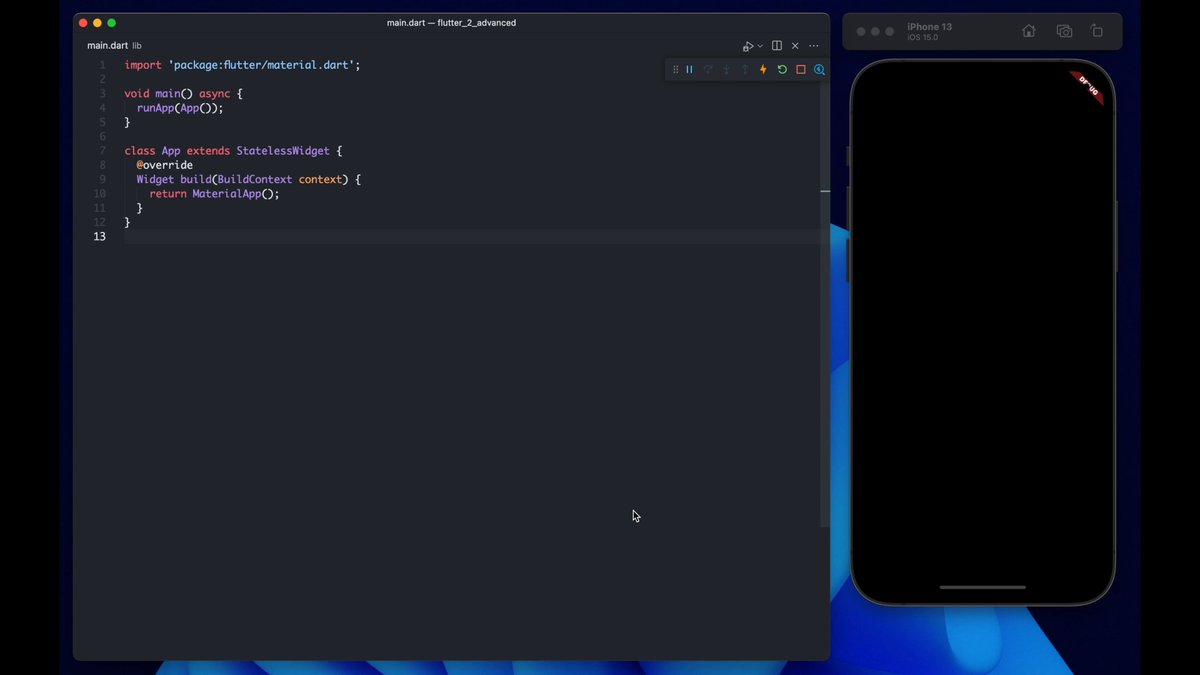Grab the debug toolbar drag handle

pyautogui.click(x=675, y=70)
